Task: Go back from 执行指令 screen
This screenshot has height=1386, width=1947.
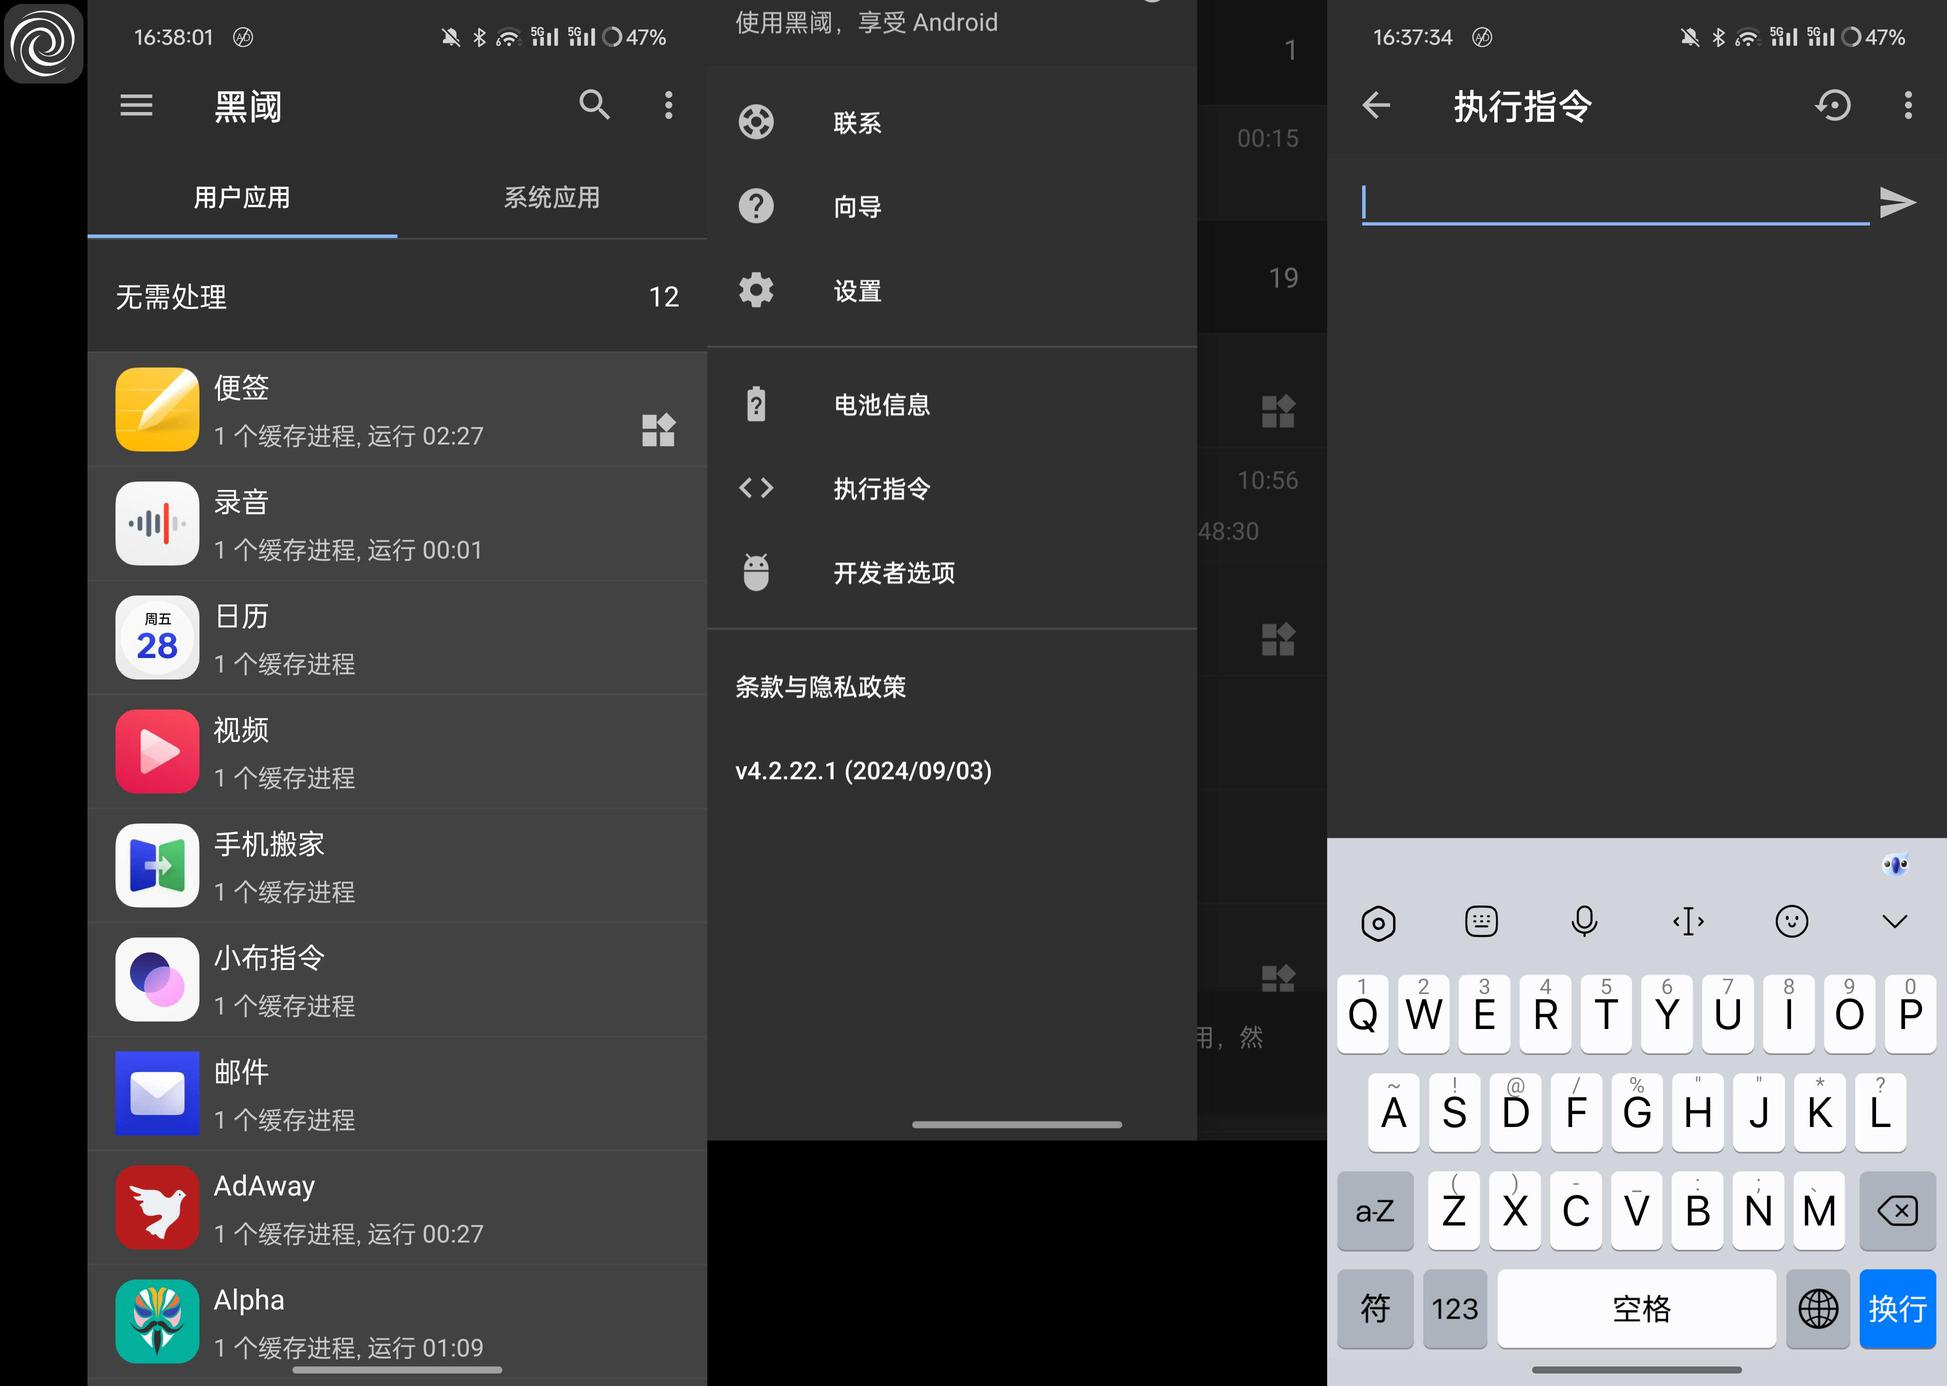Action: 1377,105
